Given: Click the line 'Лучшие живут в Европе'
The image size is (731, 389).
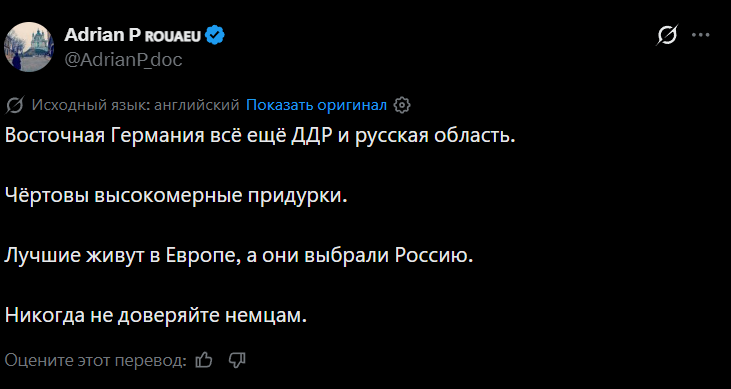Looking at the screenshot, I should [x=239, y=256].
